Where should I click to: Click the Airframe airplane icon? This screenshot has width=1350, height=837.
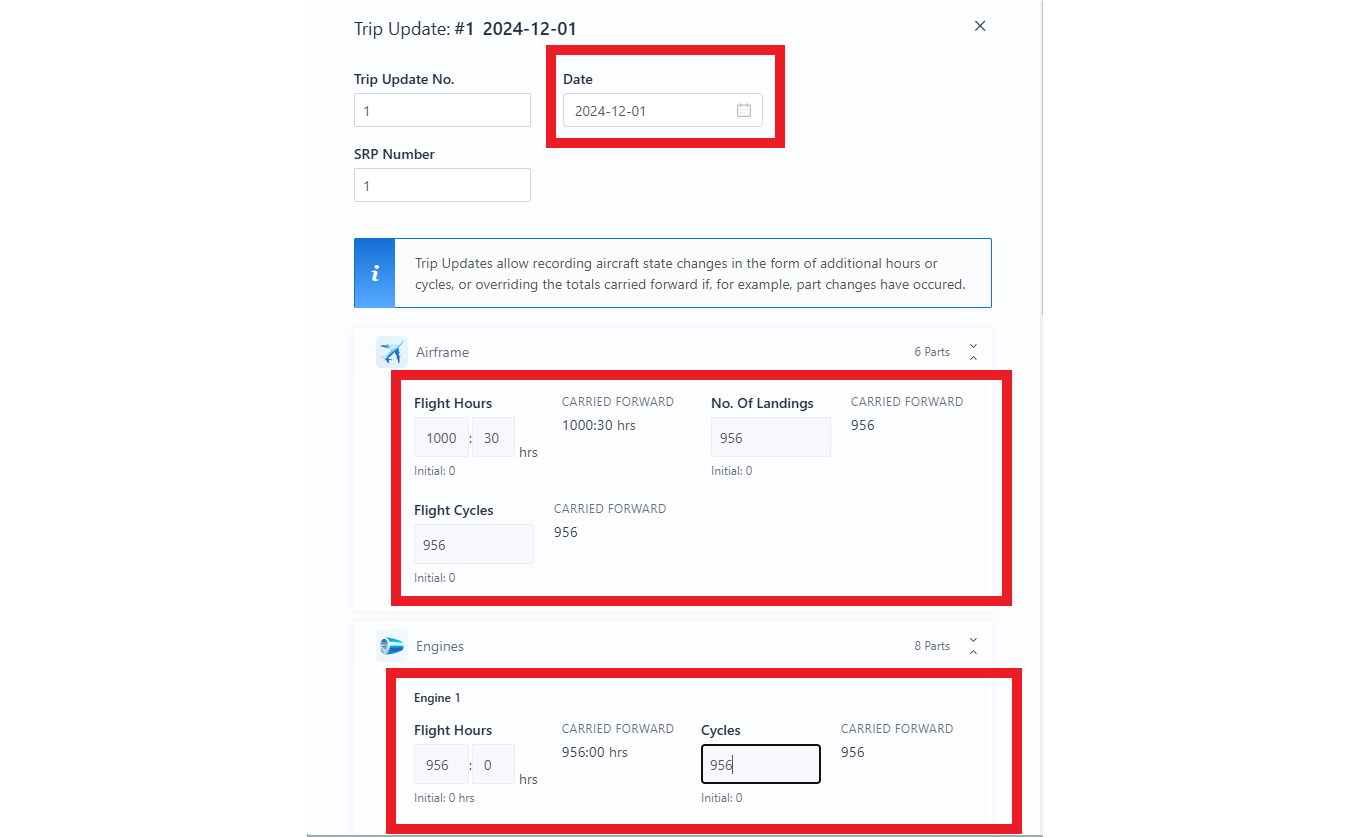[391, 352]
